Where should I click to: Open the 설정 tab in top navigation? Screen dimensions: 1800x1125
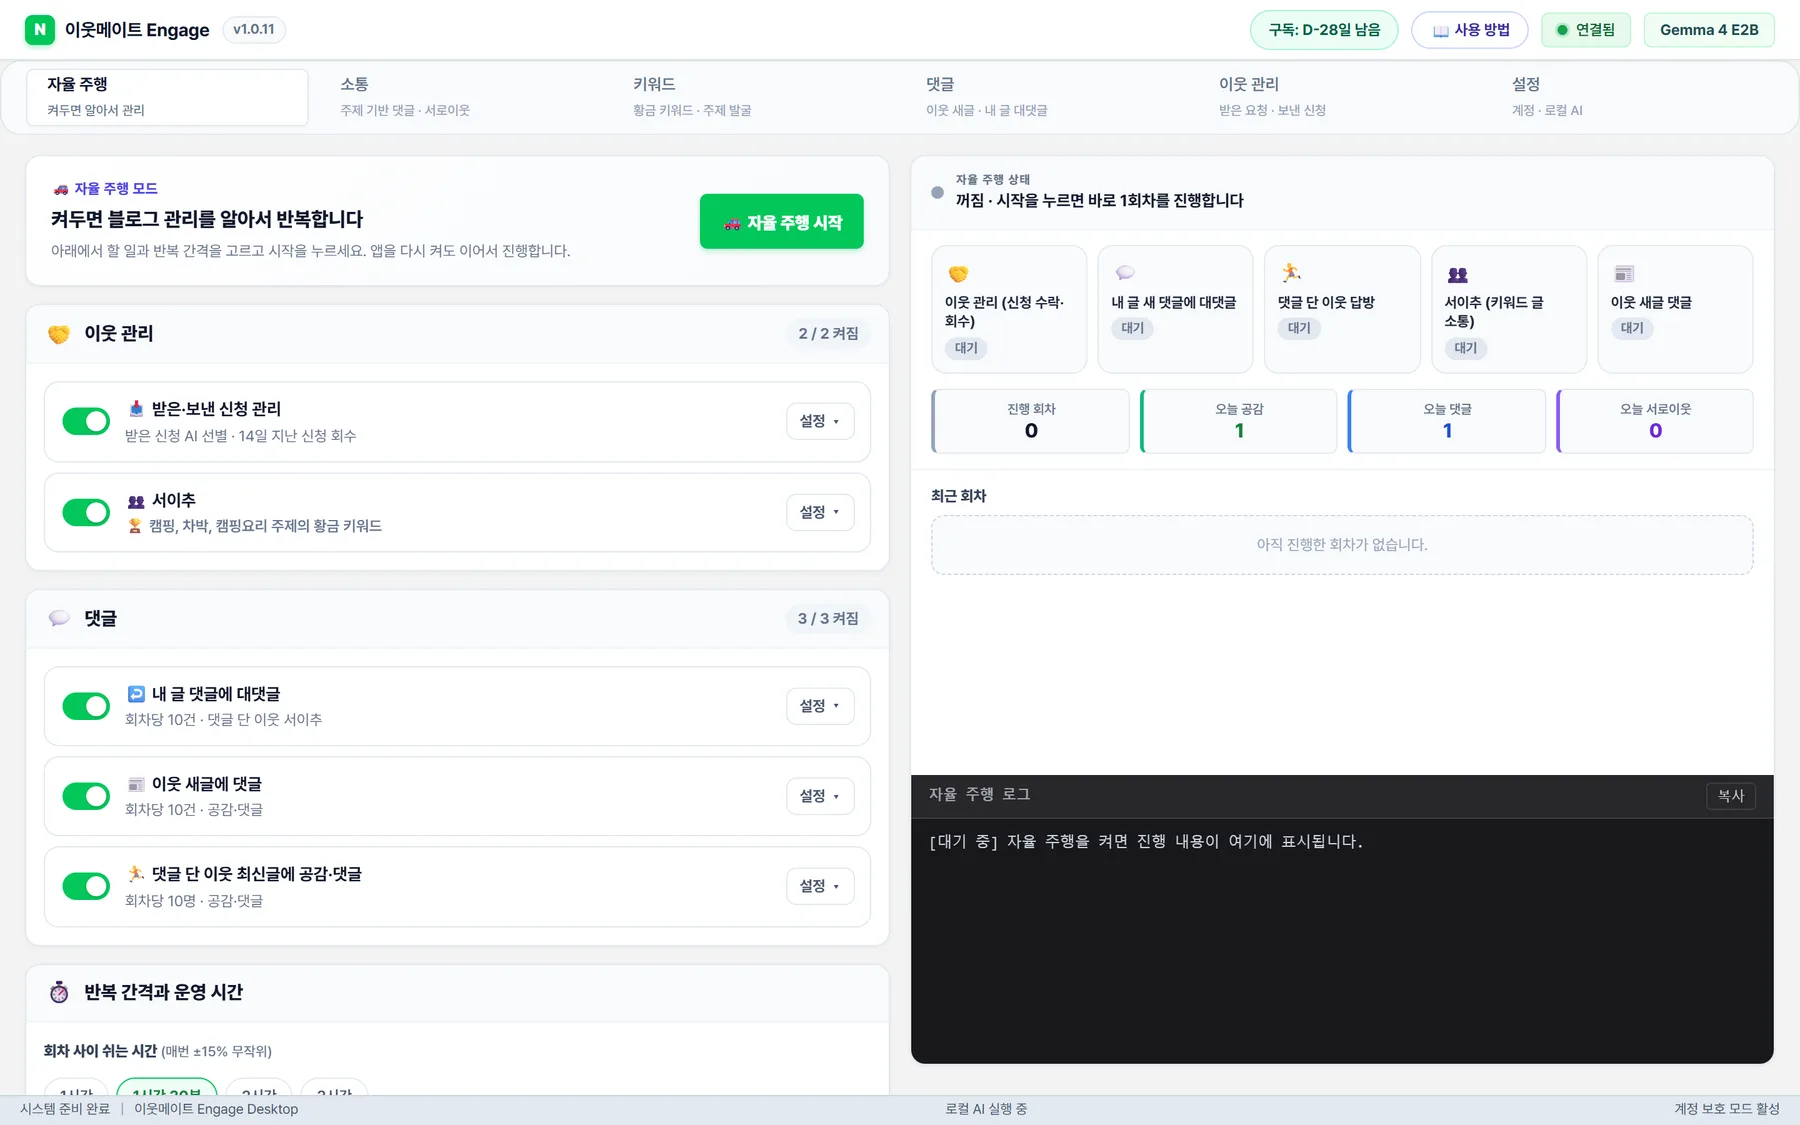(x=1632, y=97)
